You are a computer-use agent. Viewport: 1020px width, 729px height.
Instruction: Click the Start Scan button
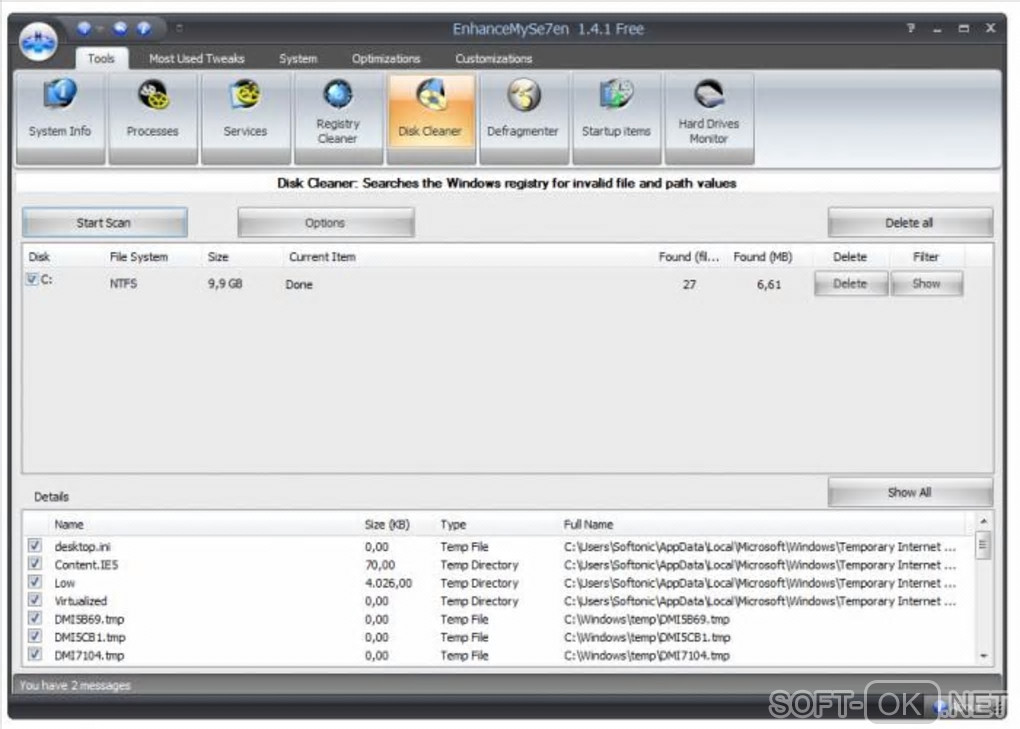[x=105, y=223]
